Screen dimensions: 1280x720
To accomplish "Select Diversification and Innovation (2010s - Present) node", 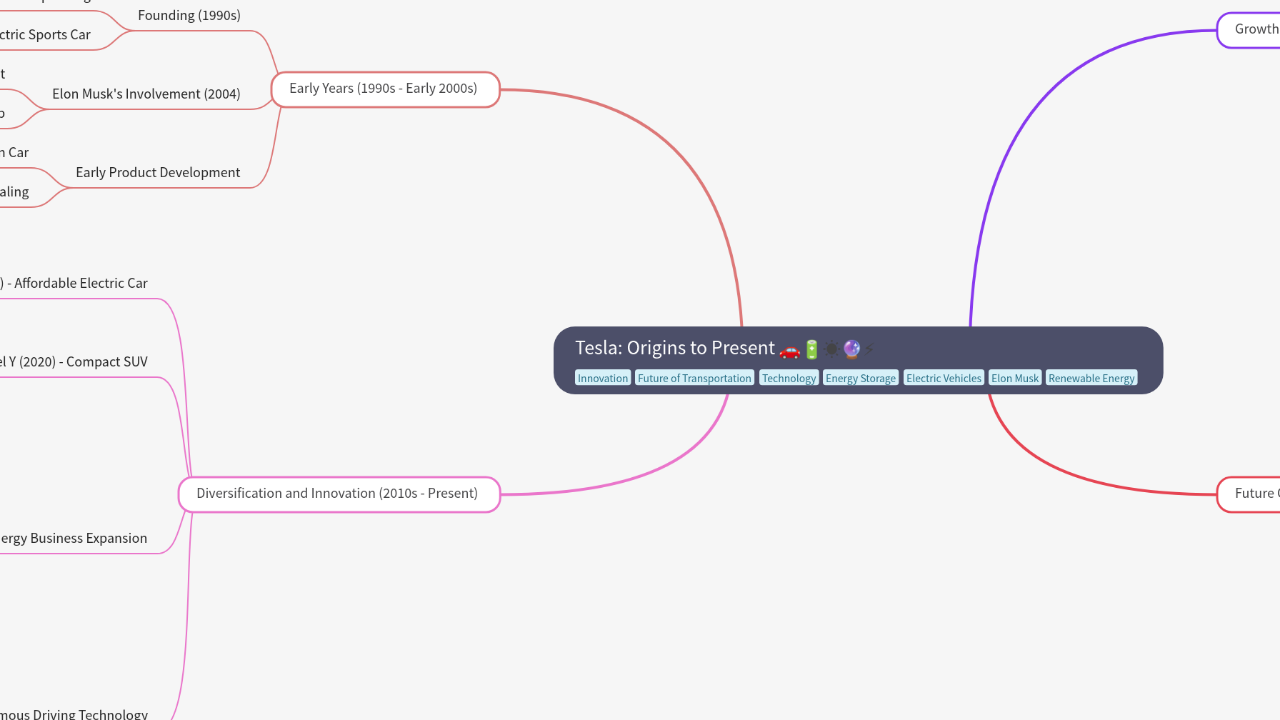I will pyautogui.click(x=339, y=494).
